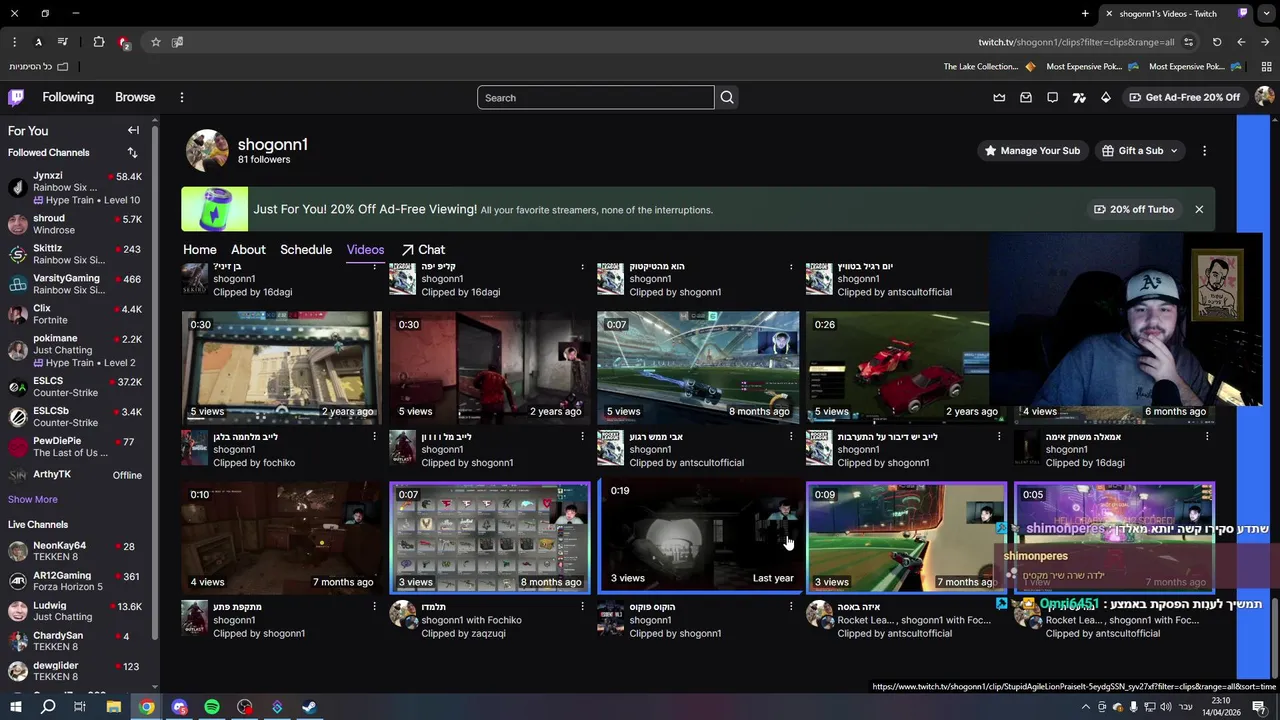The width and height of the screenshot is (1280, 720).
Task: Open the shroud channel in the sidebar
Action: point(75,224)
